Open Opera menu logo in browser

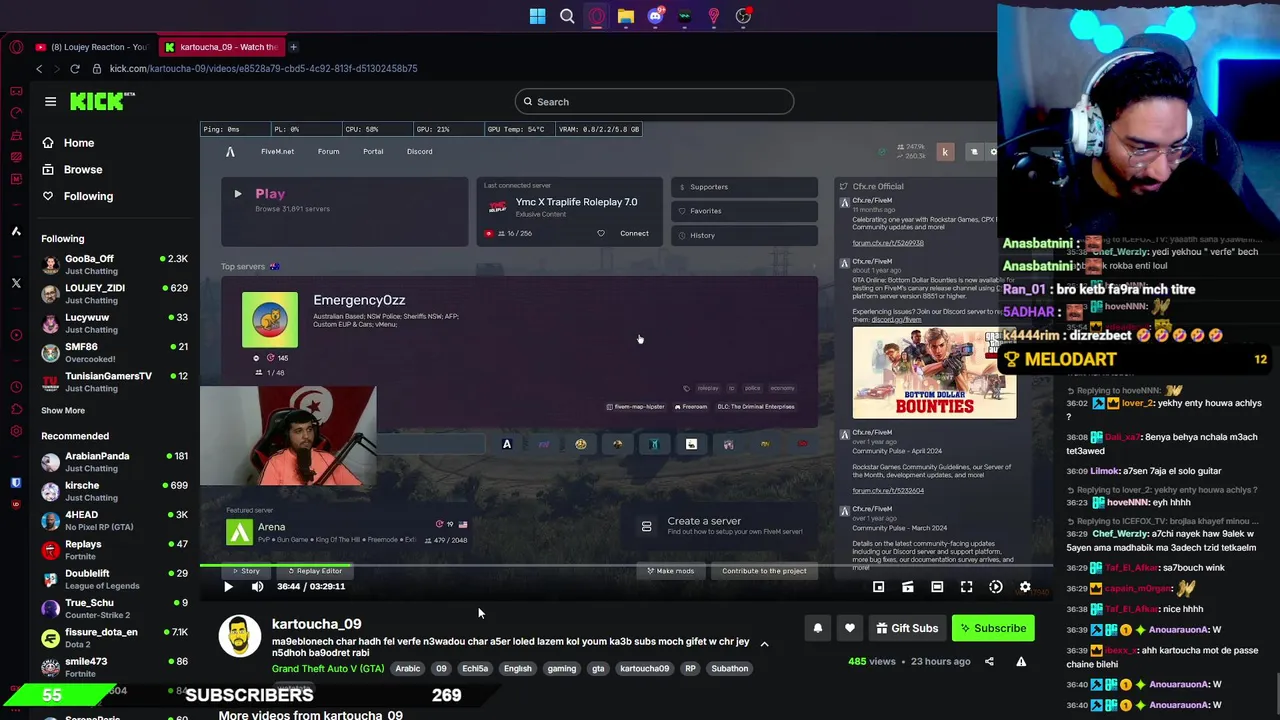coord(16,47)
